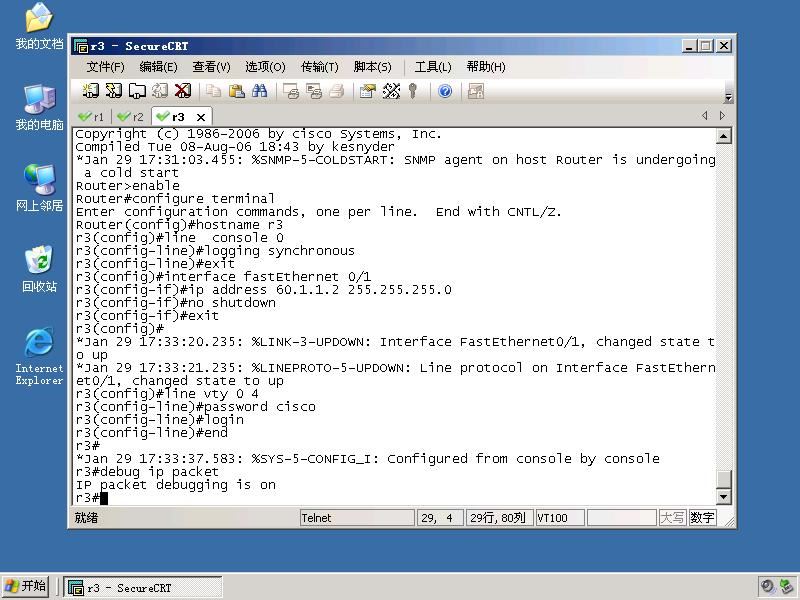Click the tab scroll right arrow
This screenshot has height=600, width=800.
[x=722, y=115]
